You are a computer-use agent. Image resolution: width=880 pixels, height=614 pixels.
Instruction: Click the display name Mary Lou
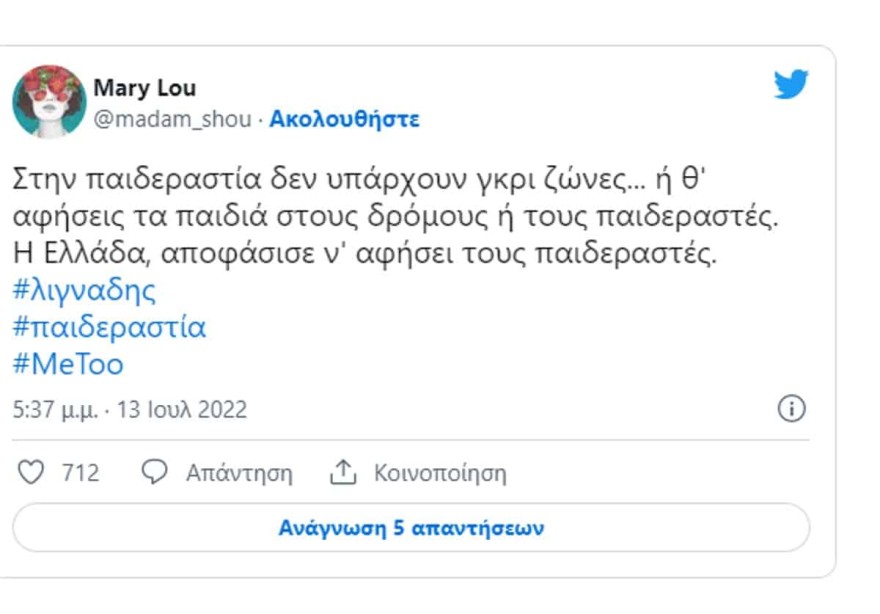[x=145, y=88]
